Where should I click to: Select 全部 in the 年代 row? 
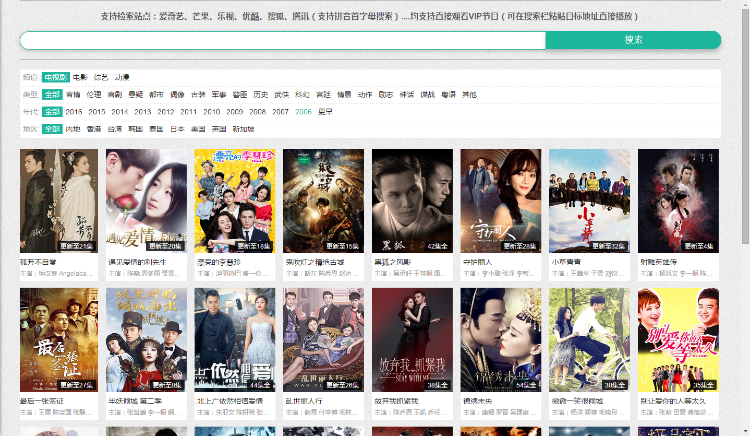pyautogui.click(x=52, y=112)
